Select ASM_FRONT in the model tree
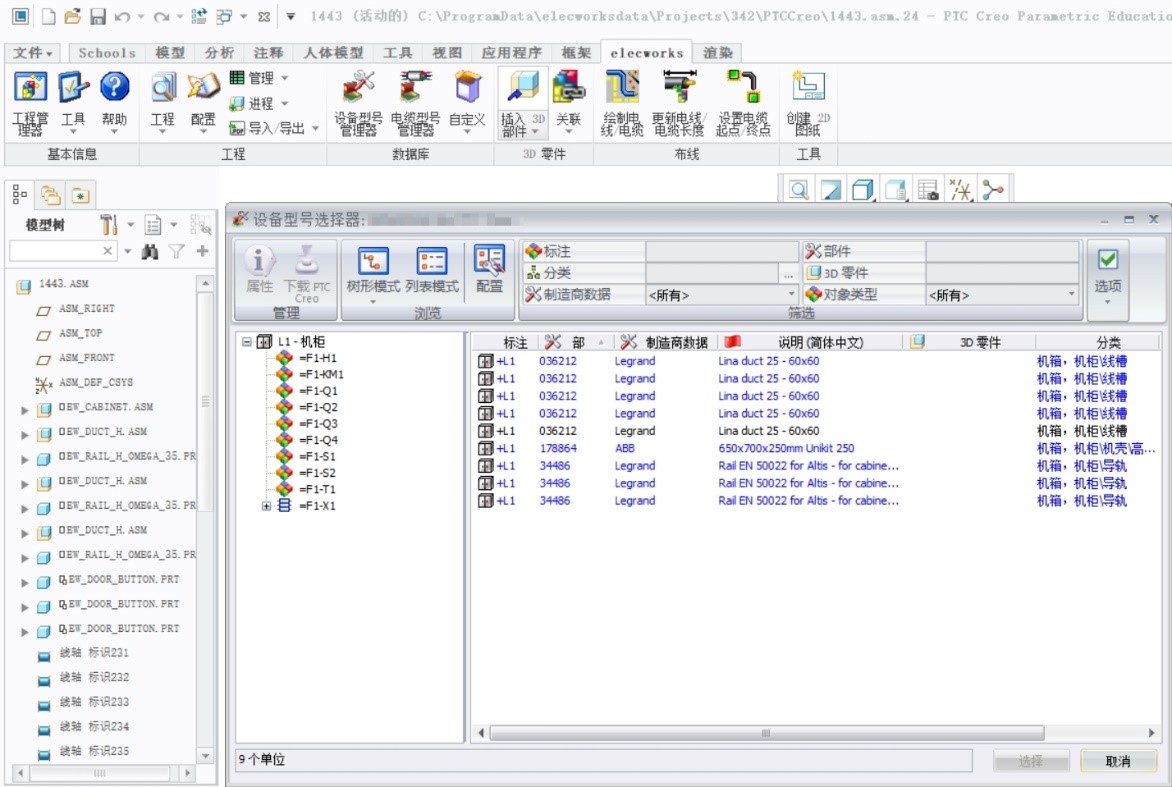The height and width of the screenshot is (787, 1172). (x=87, y=358)
